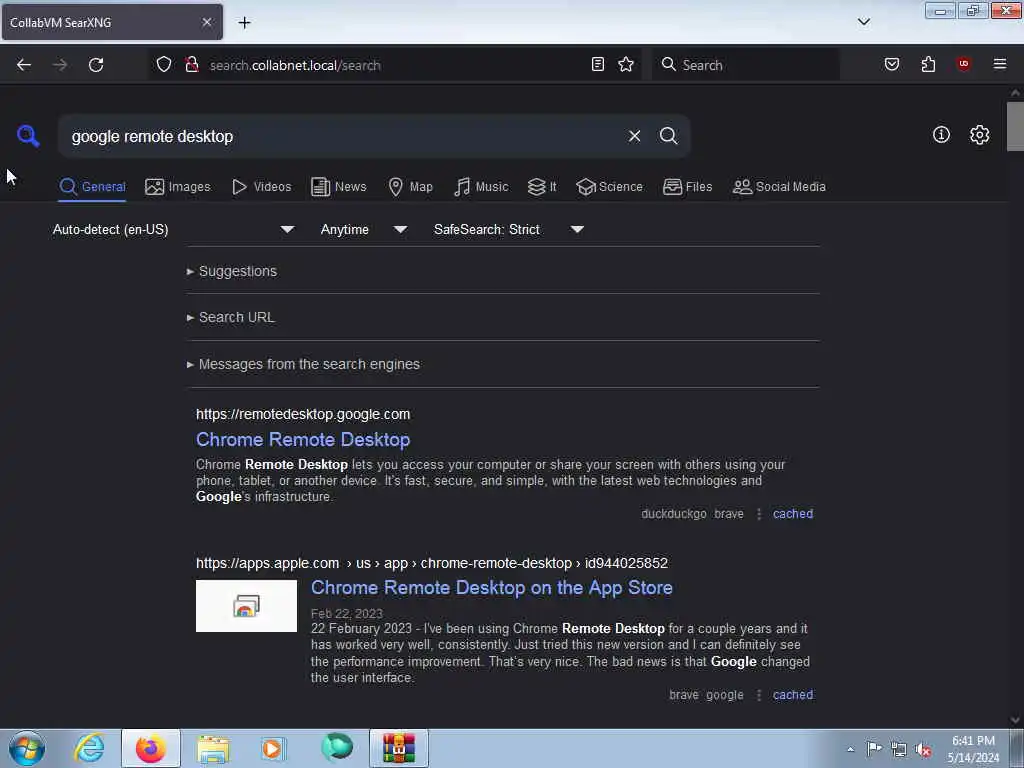The width and height of the screenshot is (1024, 768).
Task: Switch to the News tab
Action: [x=339, y=187]
